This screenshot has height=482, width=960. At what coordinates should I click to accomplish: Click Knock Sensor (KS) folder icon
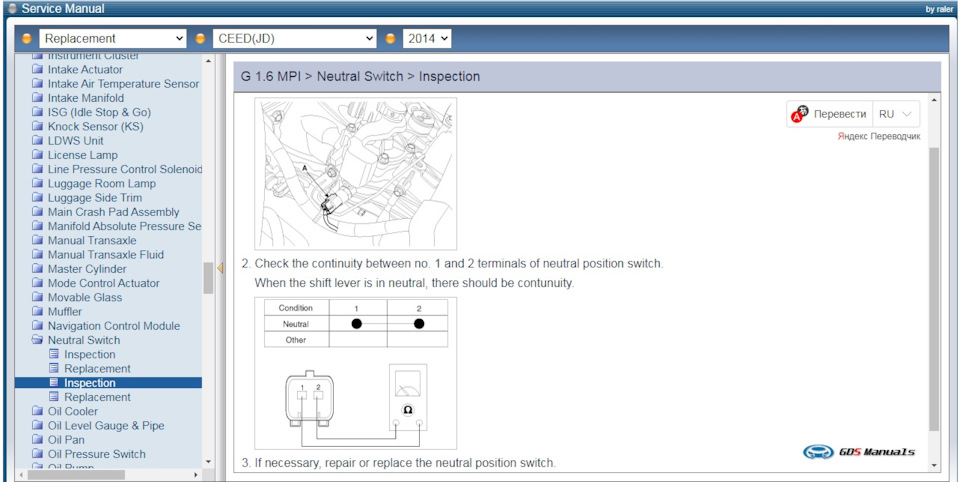click(x=38, y=127)
